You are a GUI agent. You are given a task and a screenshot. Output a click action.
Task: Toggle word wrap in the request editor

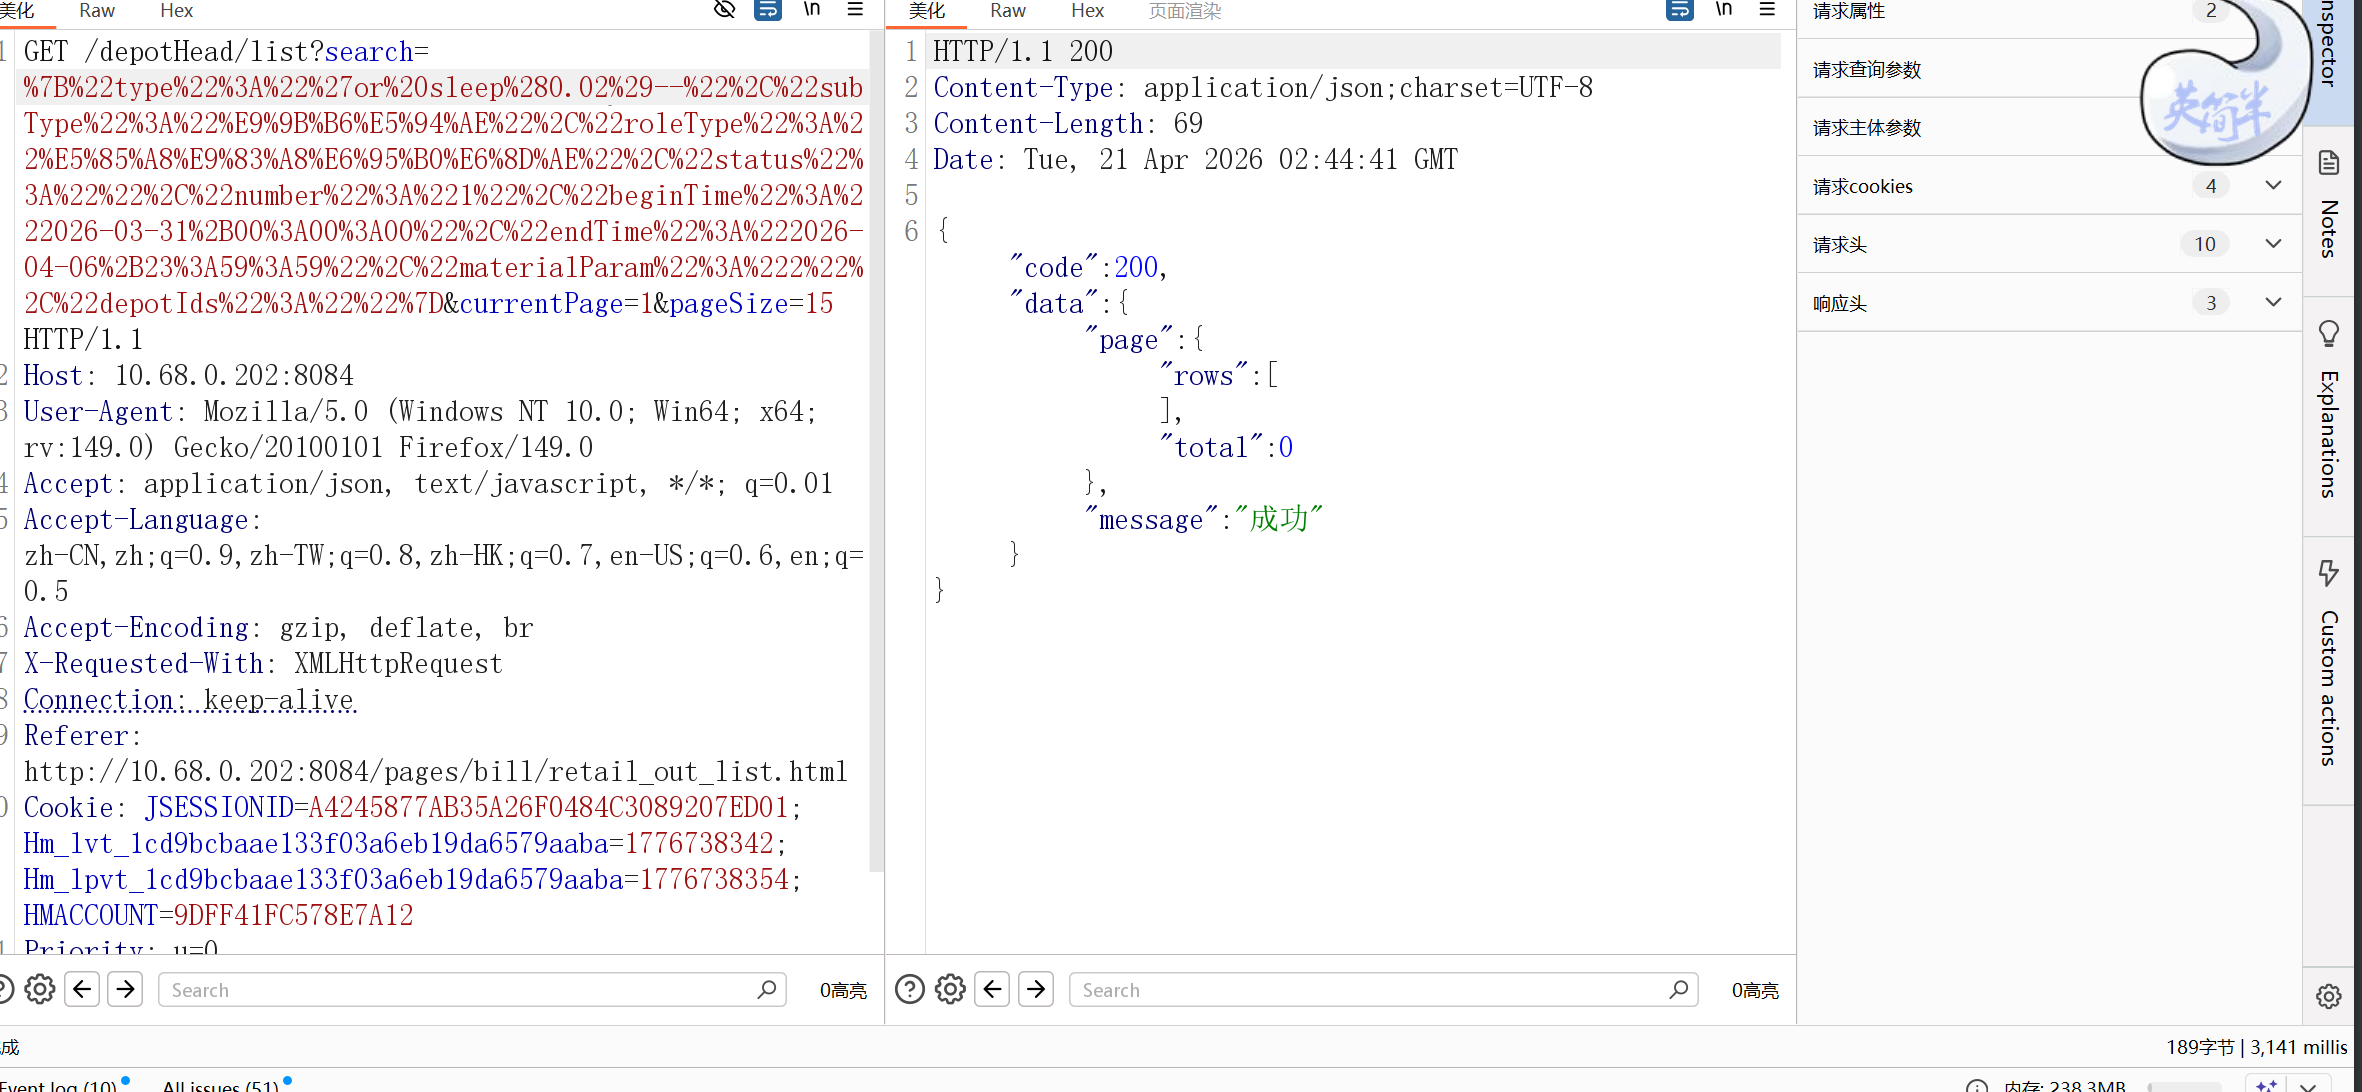[768, 10]
